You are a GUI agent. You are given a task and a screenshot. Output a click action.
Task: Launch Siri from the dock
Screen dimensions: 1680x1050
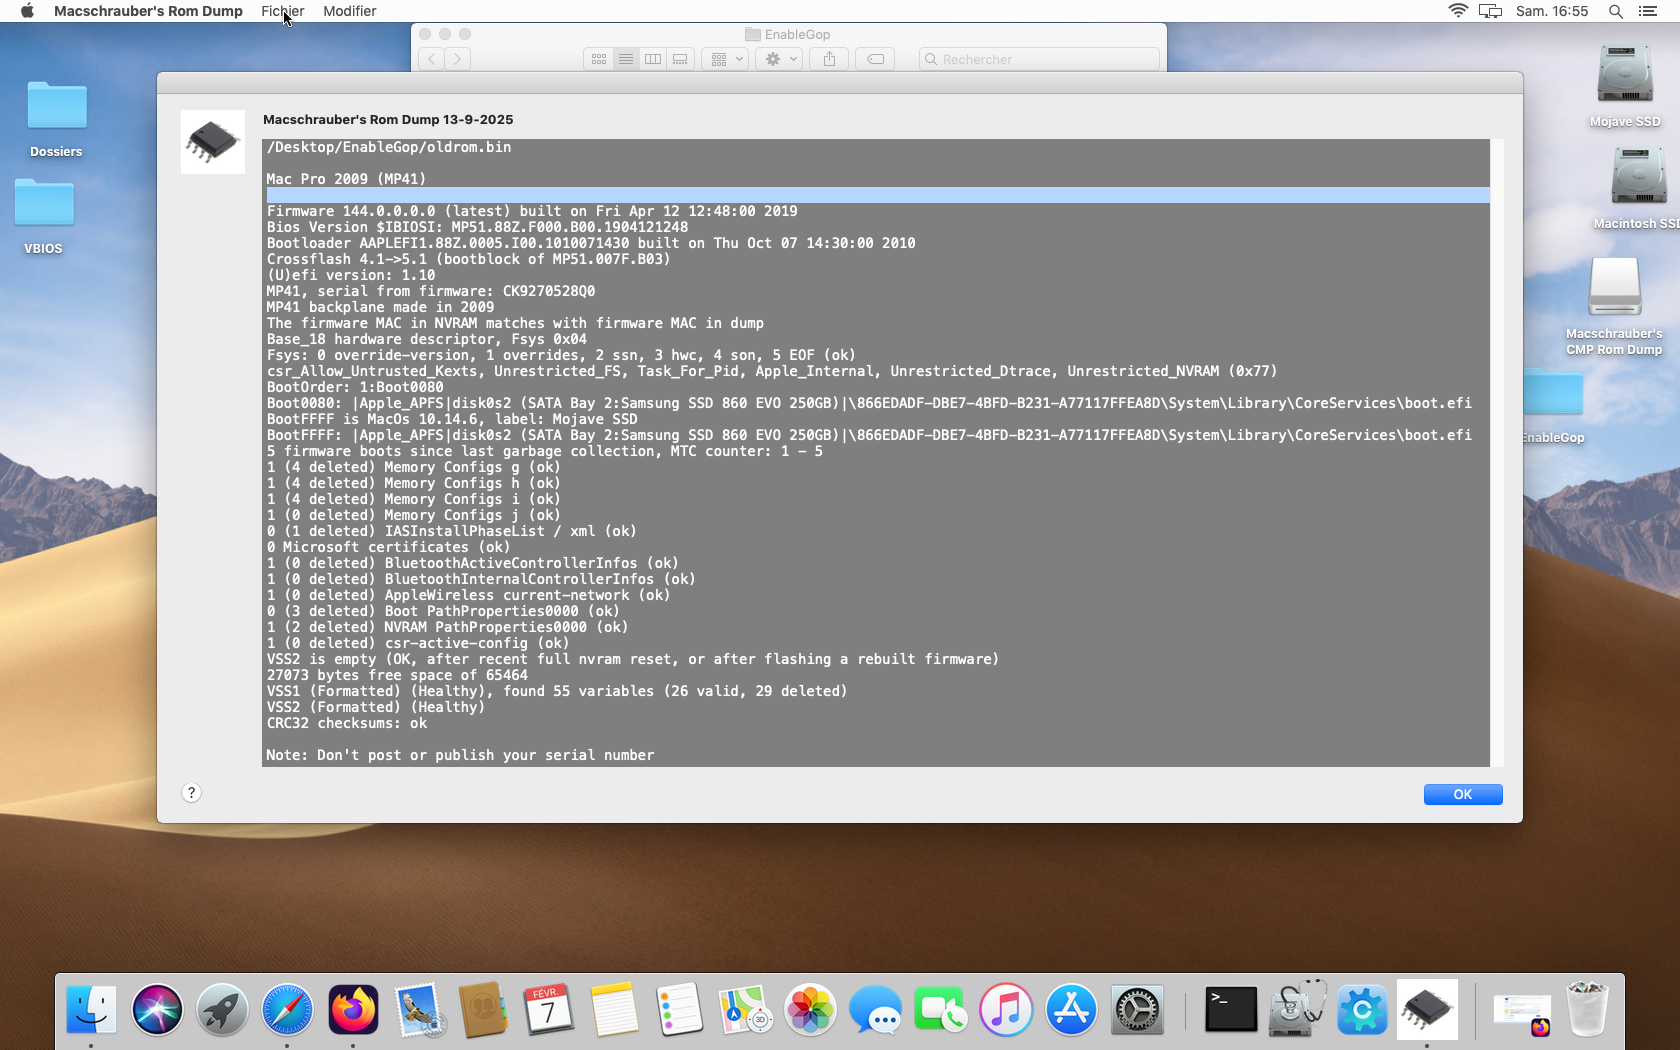tap(157, 1009)
